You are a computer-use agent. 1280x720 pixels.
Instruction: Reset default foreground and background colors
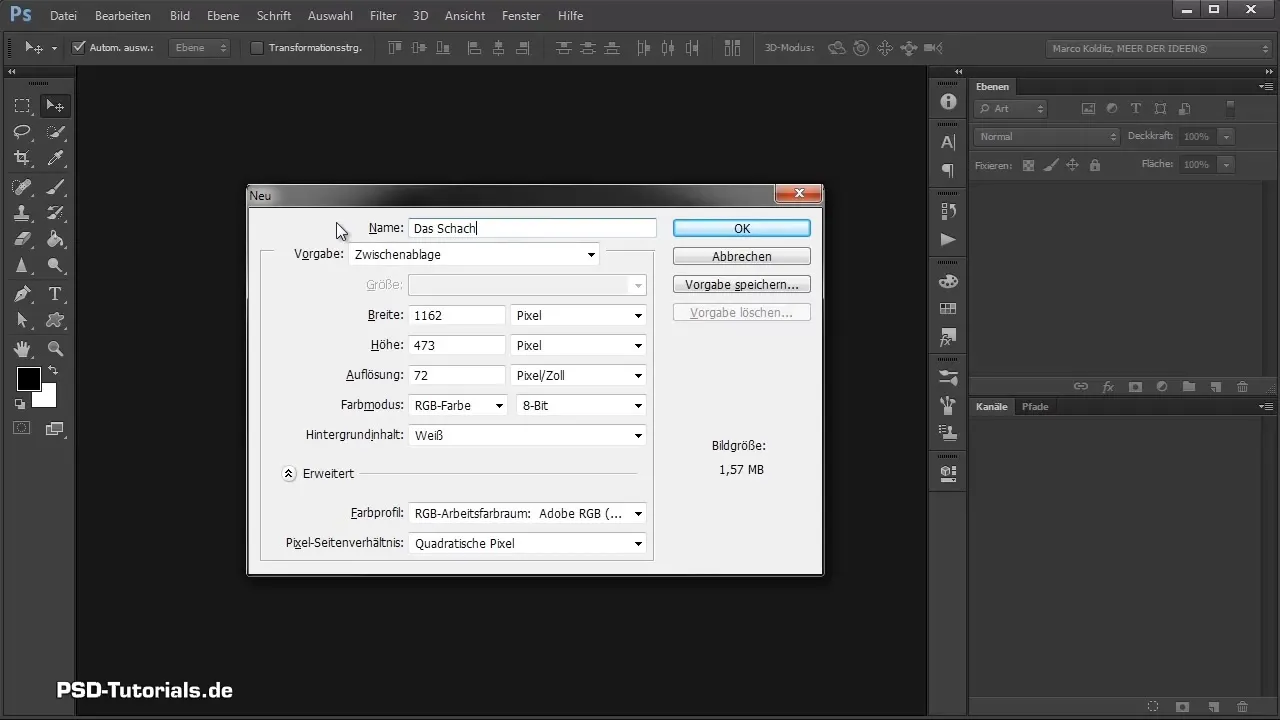20,404
